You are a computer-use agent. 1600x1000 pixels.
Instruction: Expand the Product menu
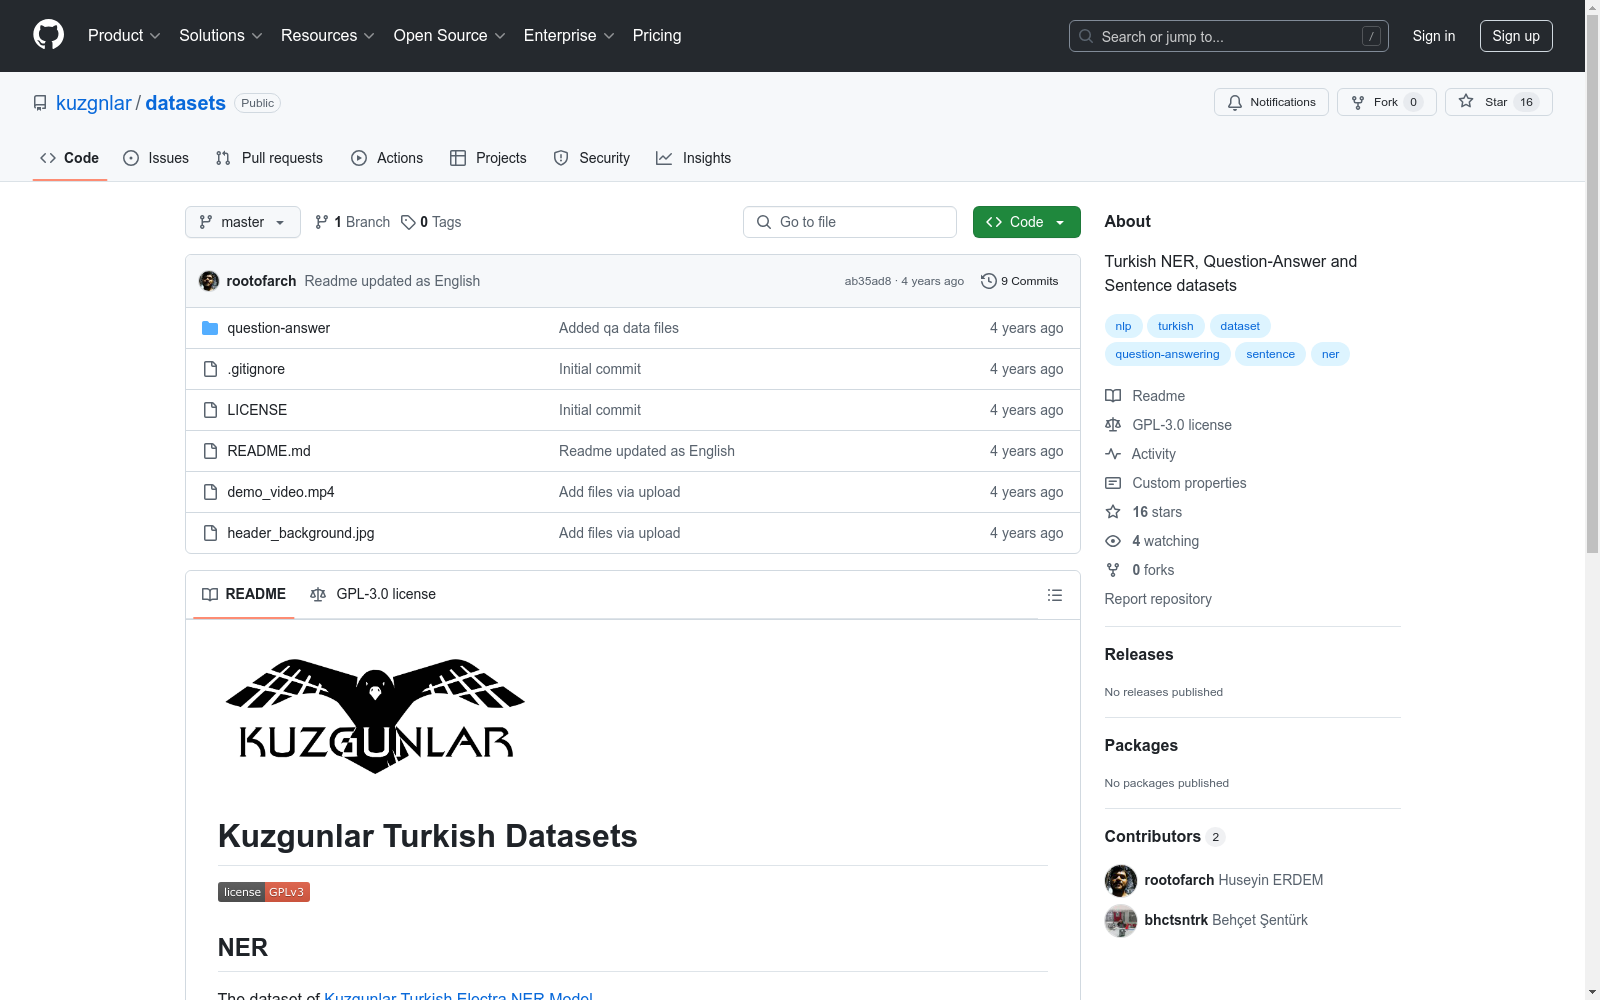(124, 36)
